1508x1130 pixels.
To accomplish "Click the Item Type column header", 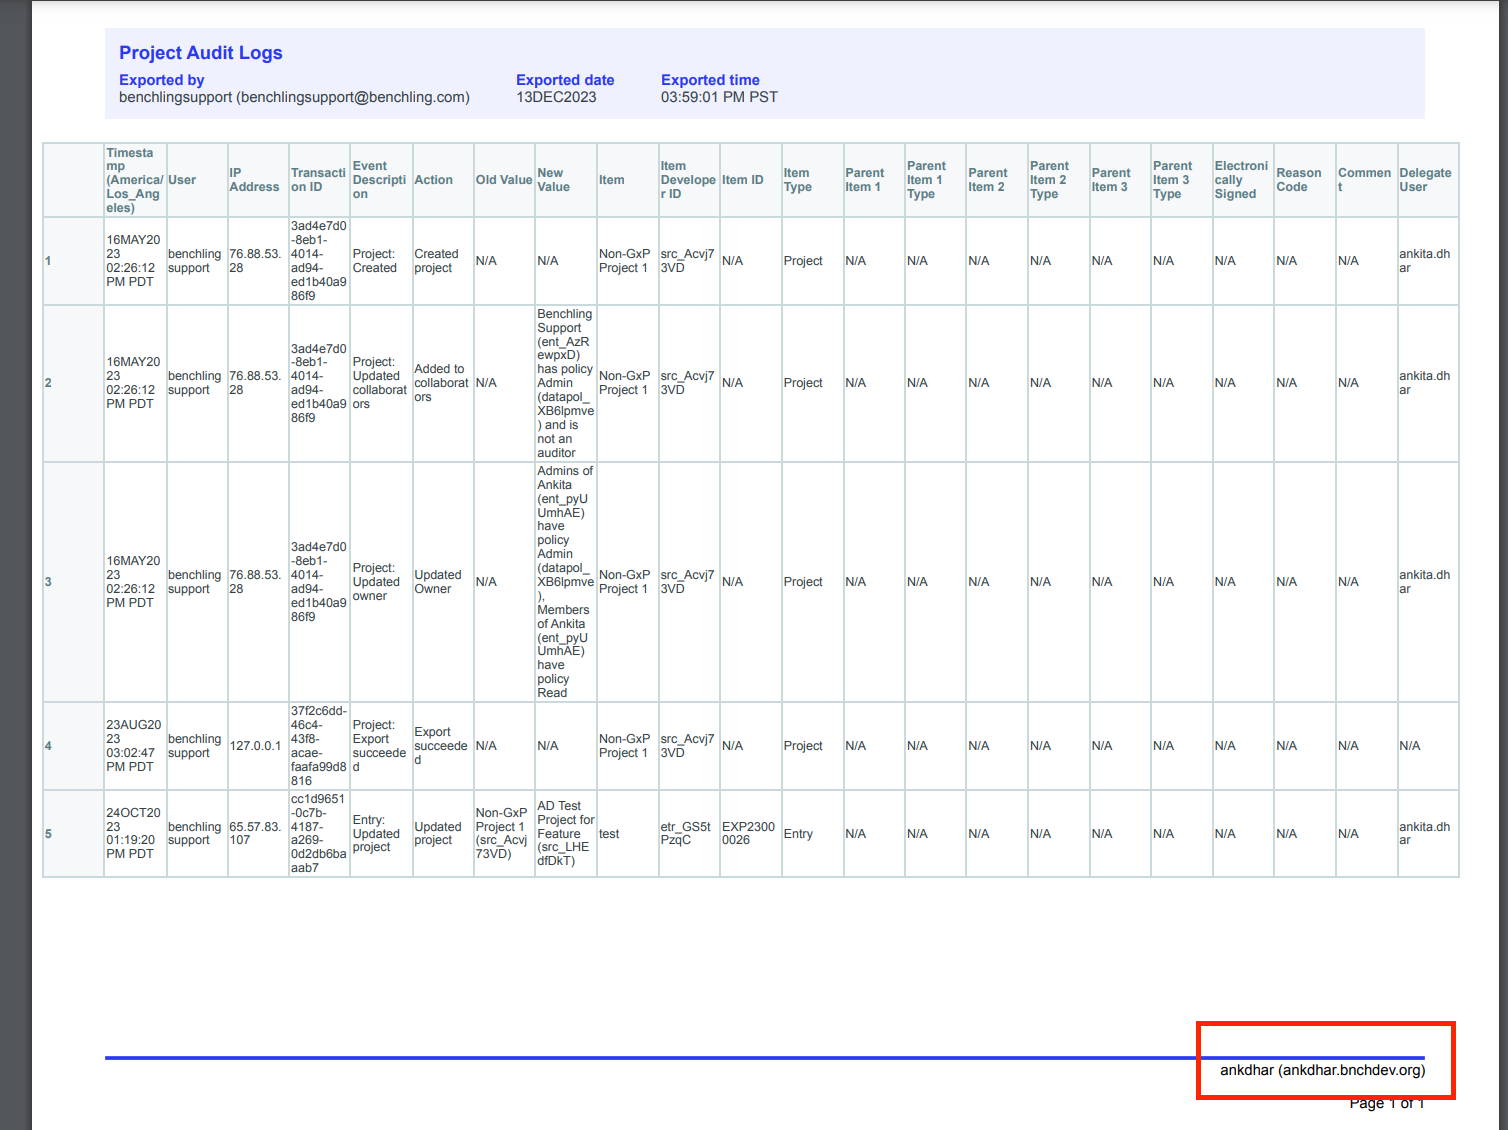I will tap(812, 180).
